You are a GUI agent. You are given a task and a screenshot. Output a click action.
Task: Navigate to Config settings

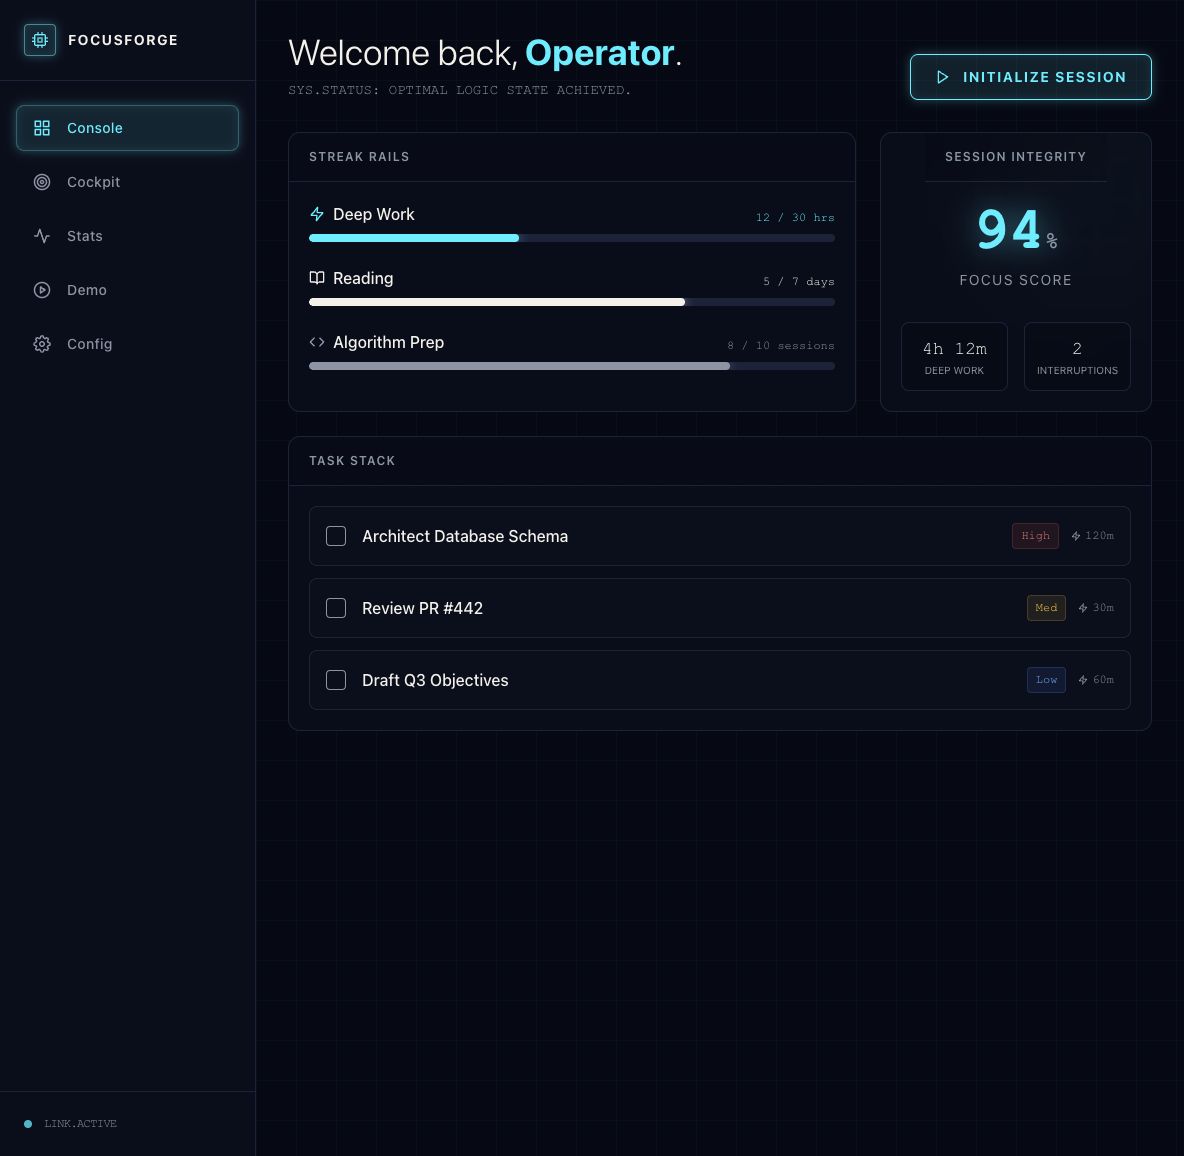pos(128,344)
